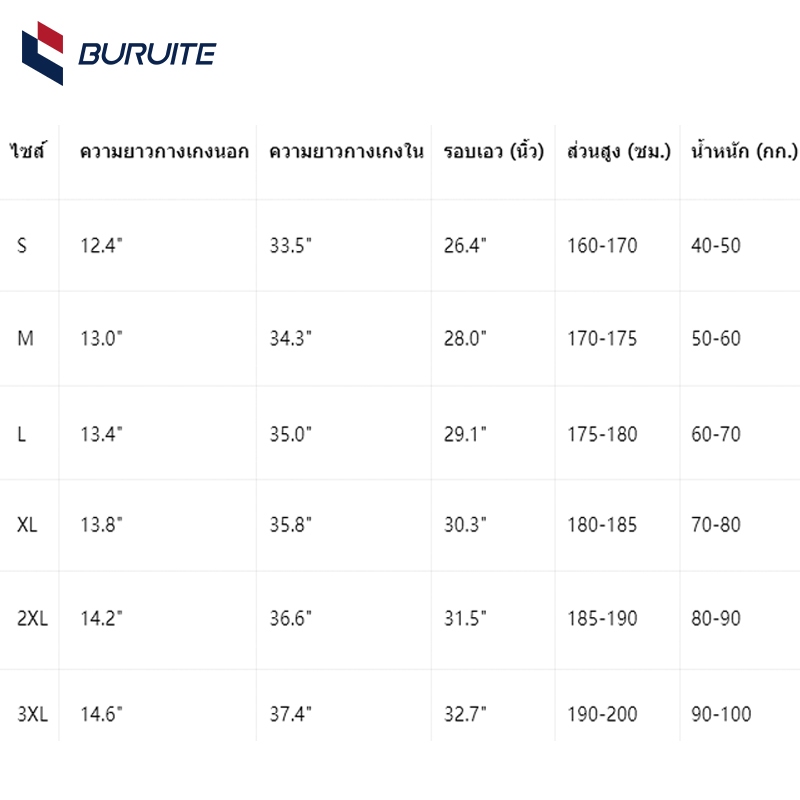This screenshot has width=800, height=800.
Task: Select the XL size row label
Action: (27, 524)
